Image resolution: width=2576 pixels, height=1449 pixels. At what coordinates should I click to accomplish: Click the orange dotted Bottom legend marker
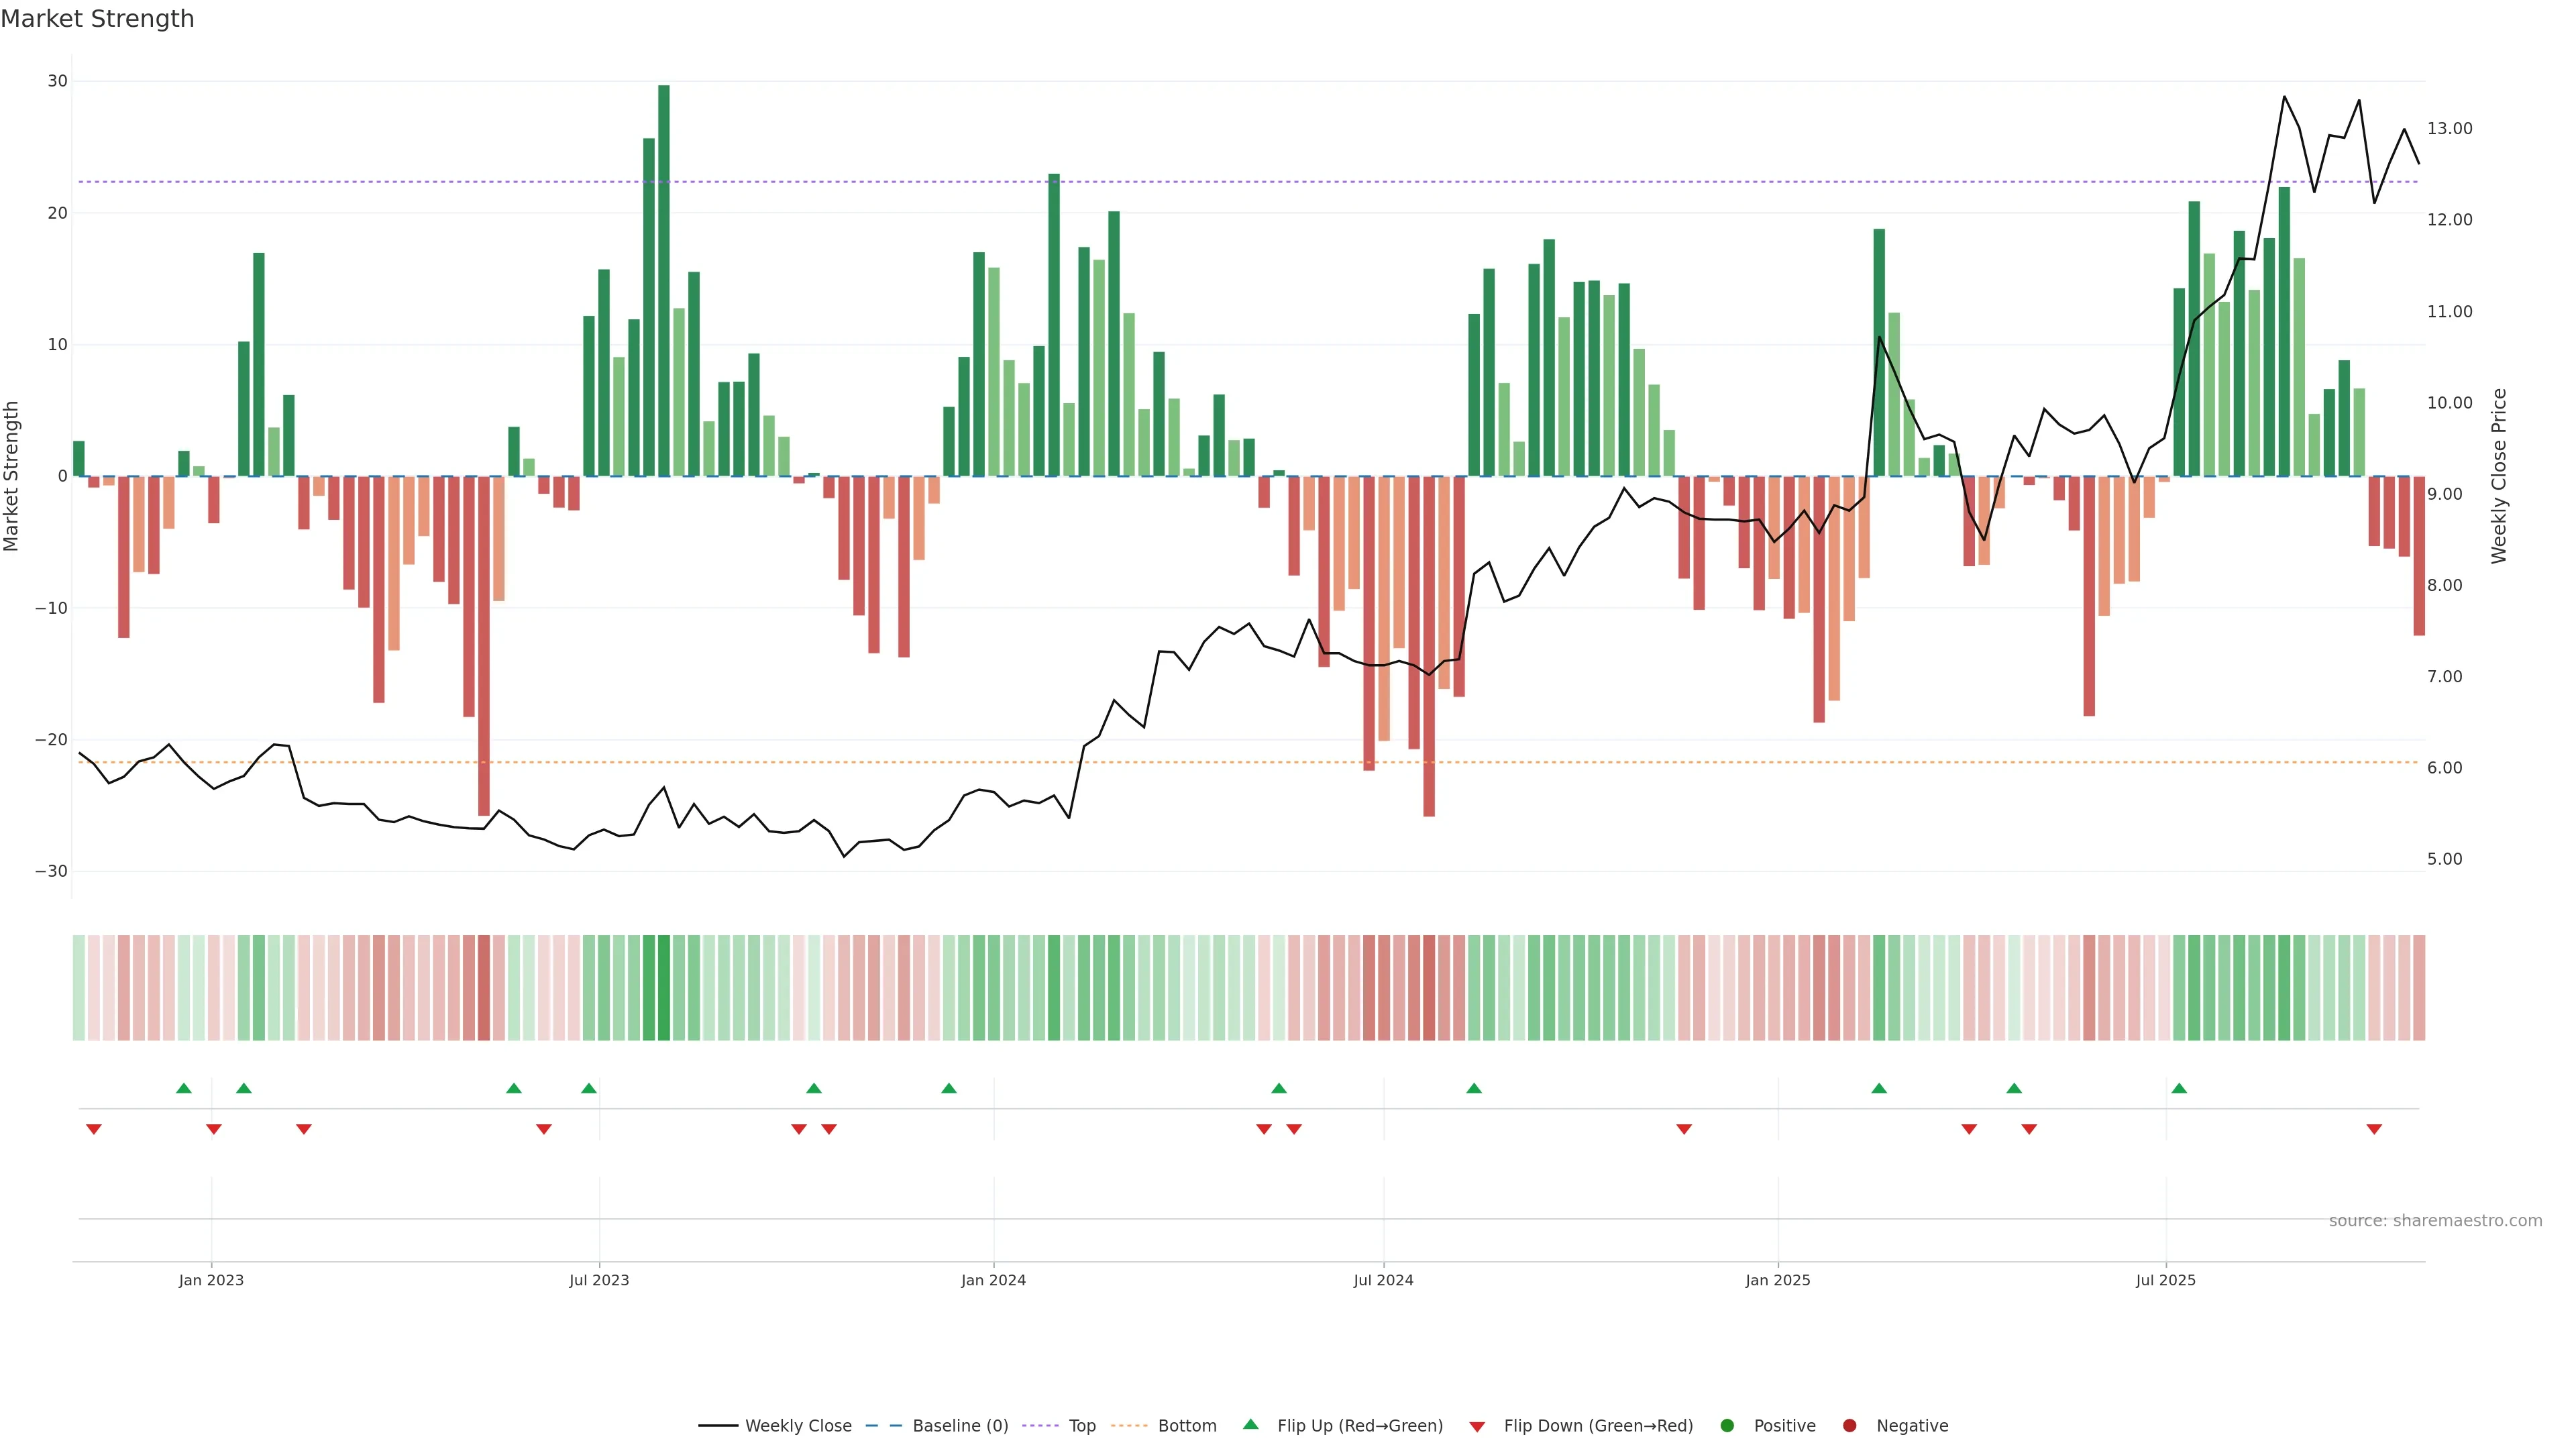click(1130, 1426)
